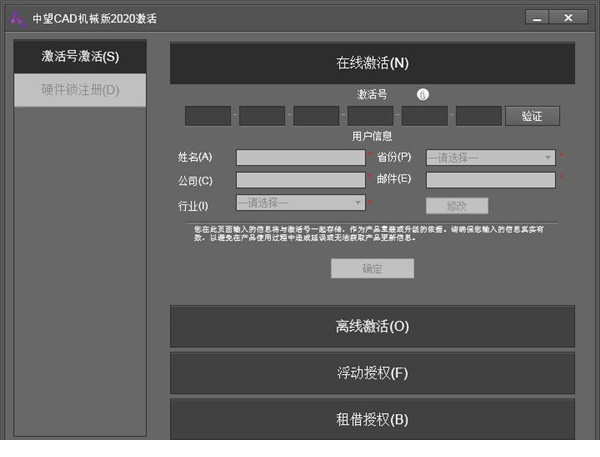Click the fifth activation code box

click(x=425, y=116)
